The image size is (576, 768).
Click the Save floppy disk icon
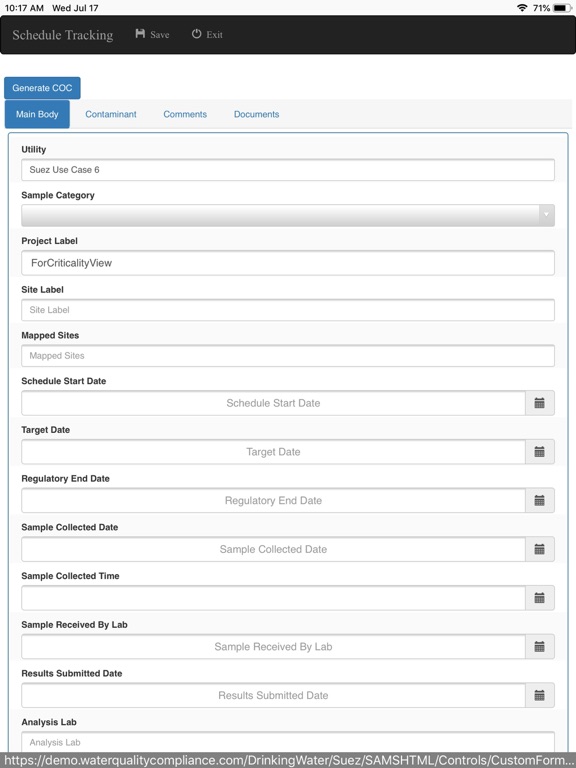140,34
